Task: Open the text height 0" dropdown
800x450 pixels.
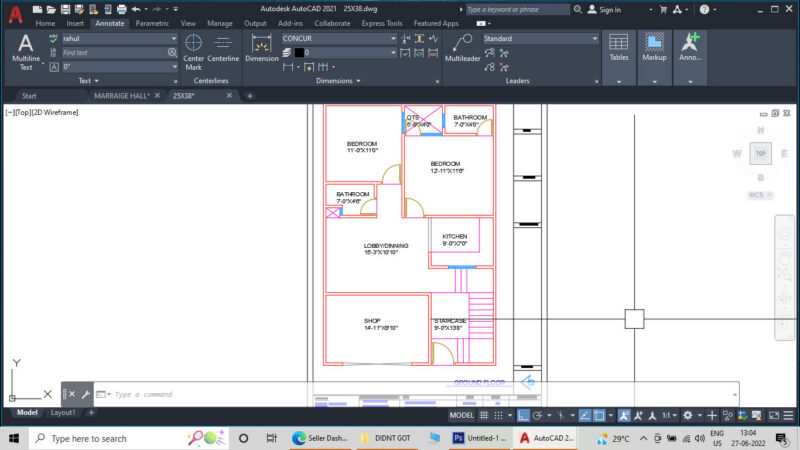Action: point(119,67)
